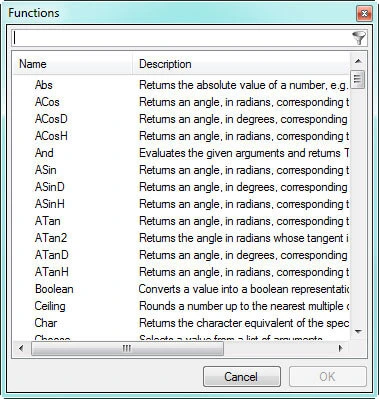
Task: Select the Char function
Action: point(46,323)
